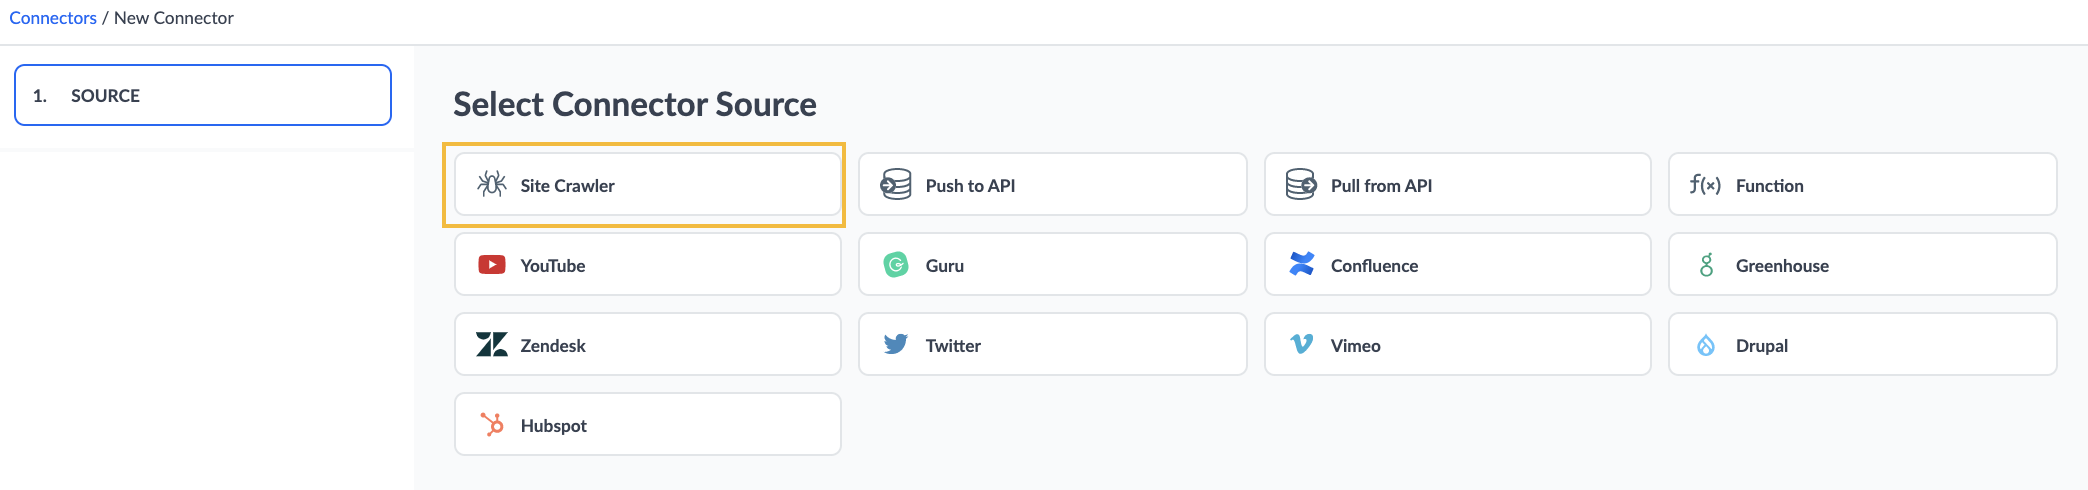The height and width of the screenshot is (490, 2088).
Task: Select step 1 SOURCE in sidebar
Action: coord(203,95)
